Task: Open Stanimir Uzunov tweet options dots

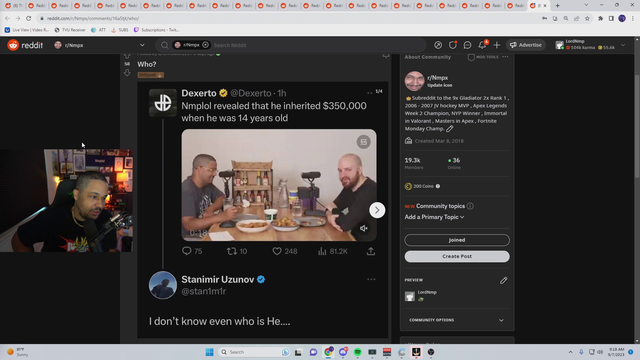Action: point(371,279)
